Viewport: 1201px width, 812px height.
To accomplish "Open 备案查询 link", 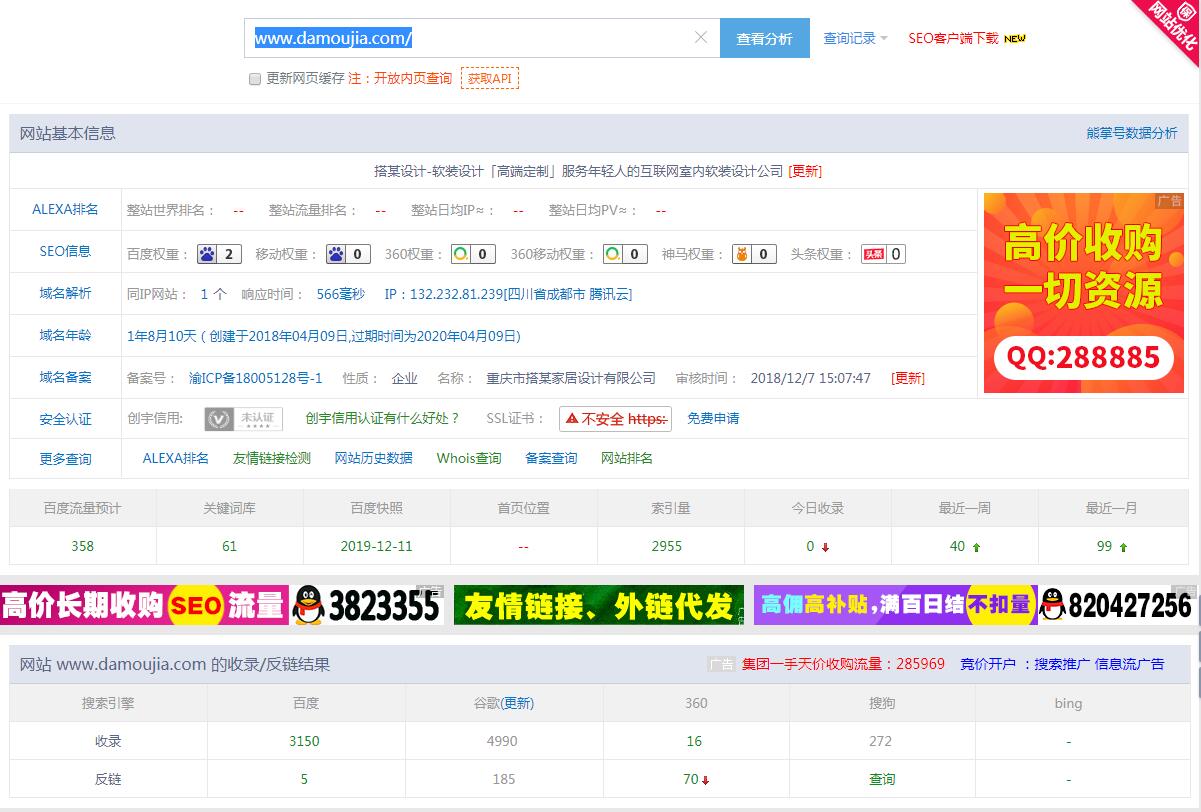I will [551, 458].
